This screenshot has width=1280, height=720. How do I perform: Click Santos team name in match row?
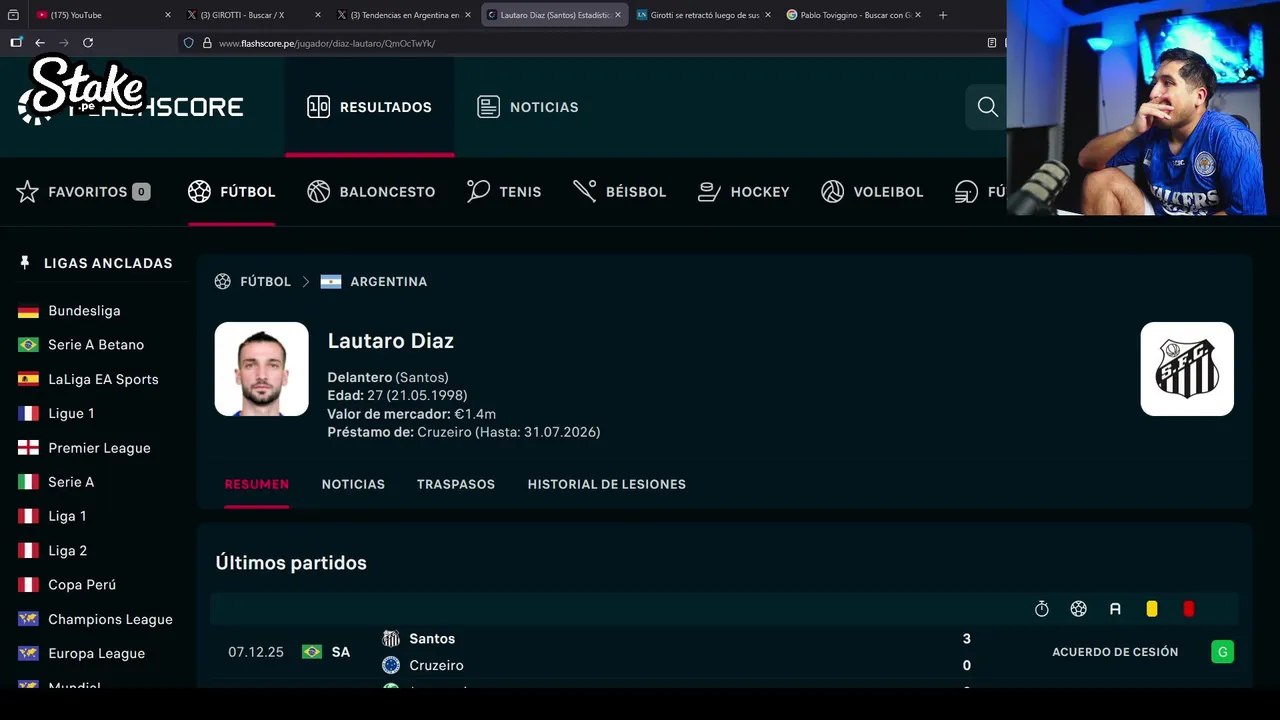432,639
